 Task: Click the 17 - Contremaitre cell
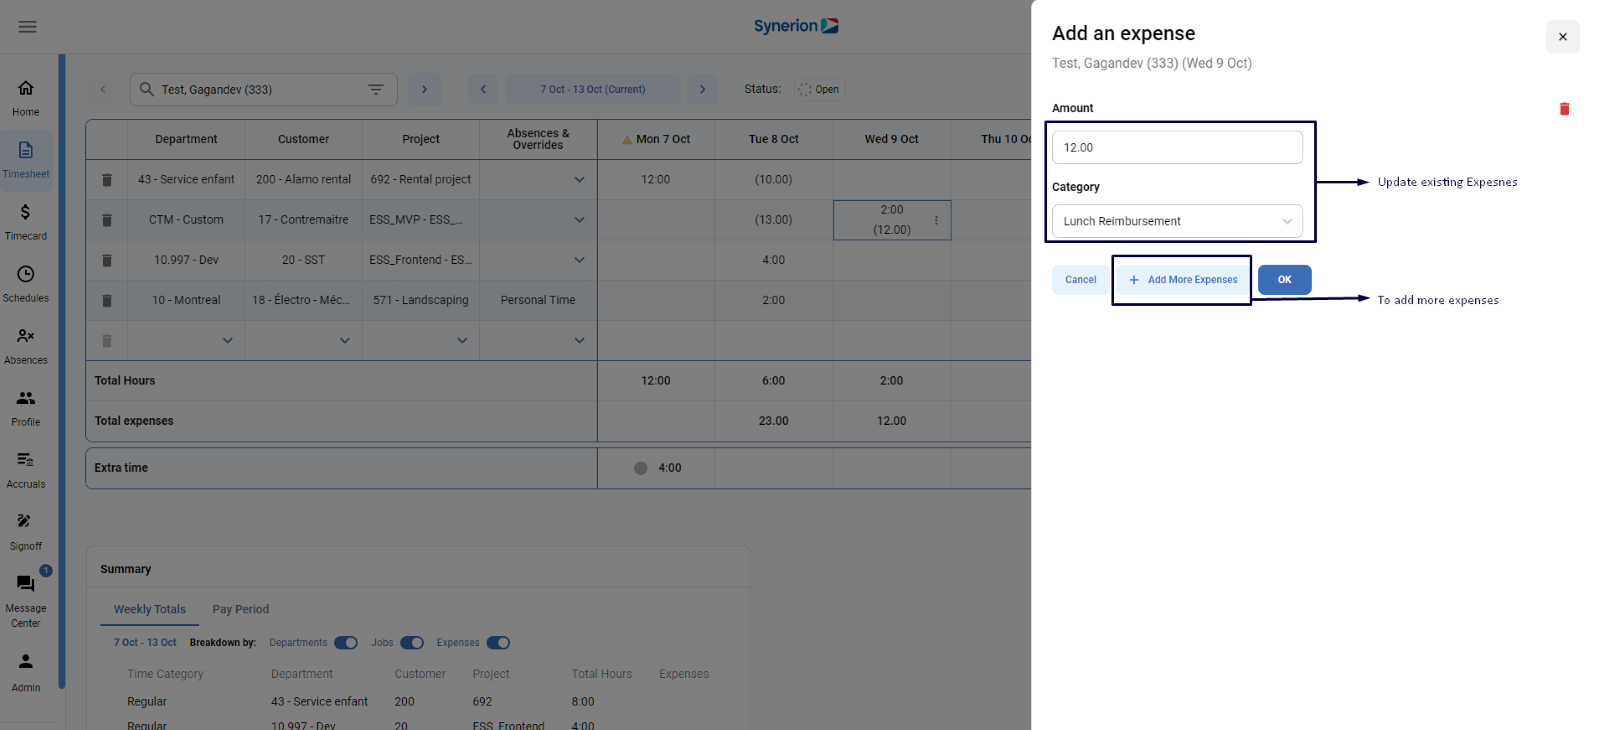point(303,220)
